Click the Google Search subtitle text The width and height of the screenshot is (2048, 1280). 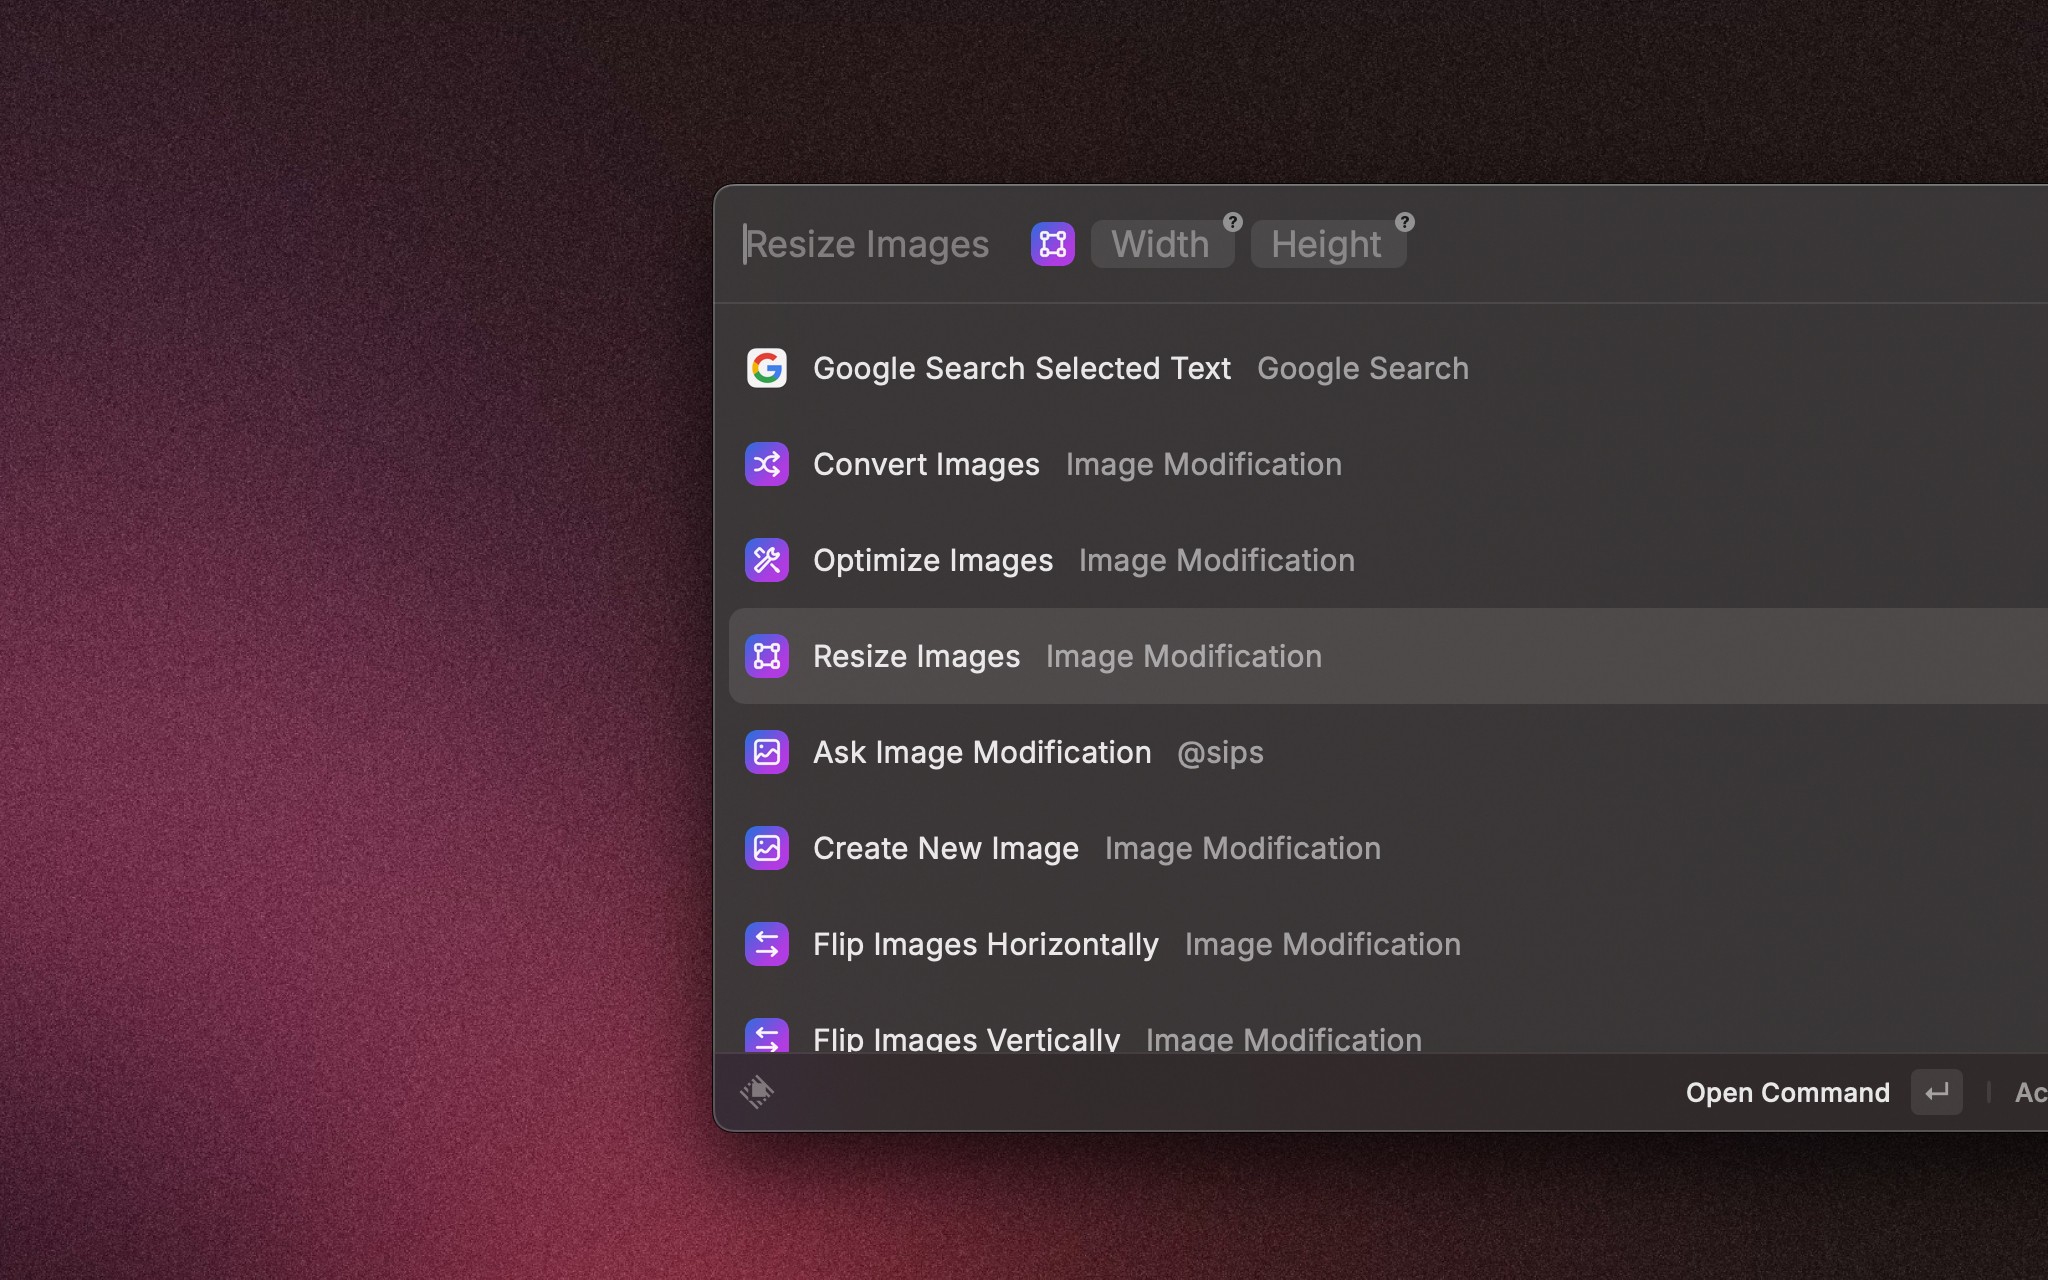click(1363, 368)
